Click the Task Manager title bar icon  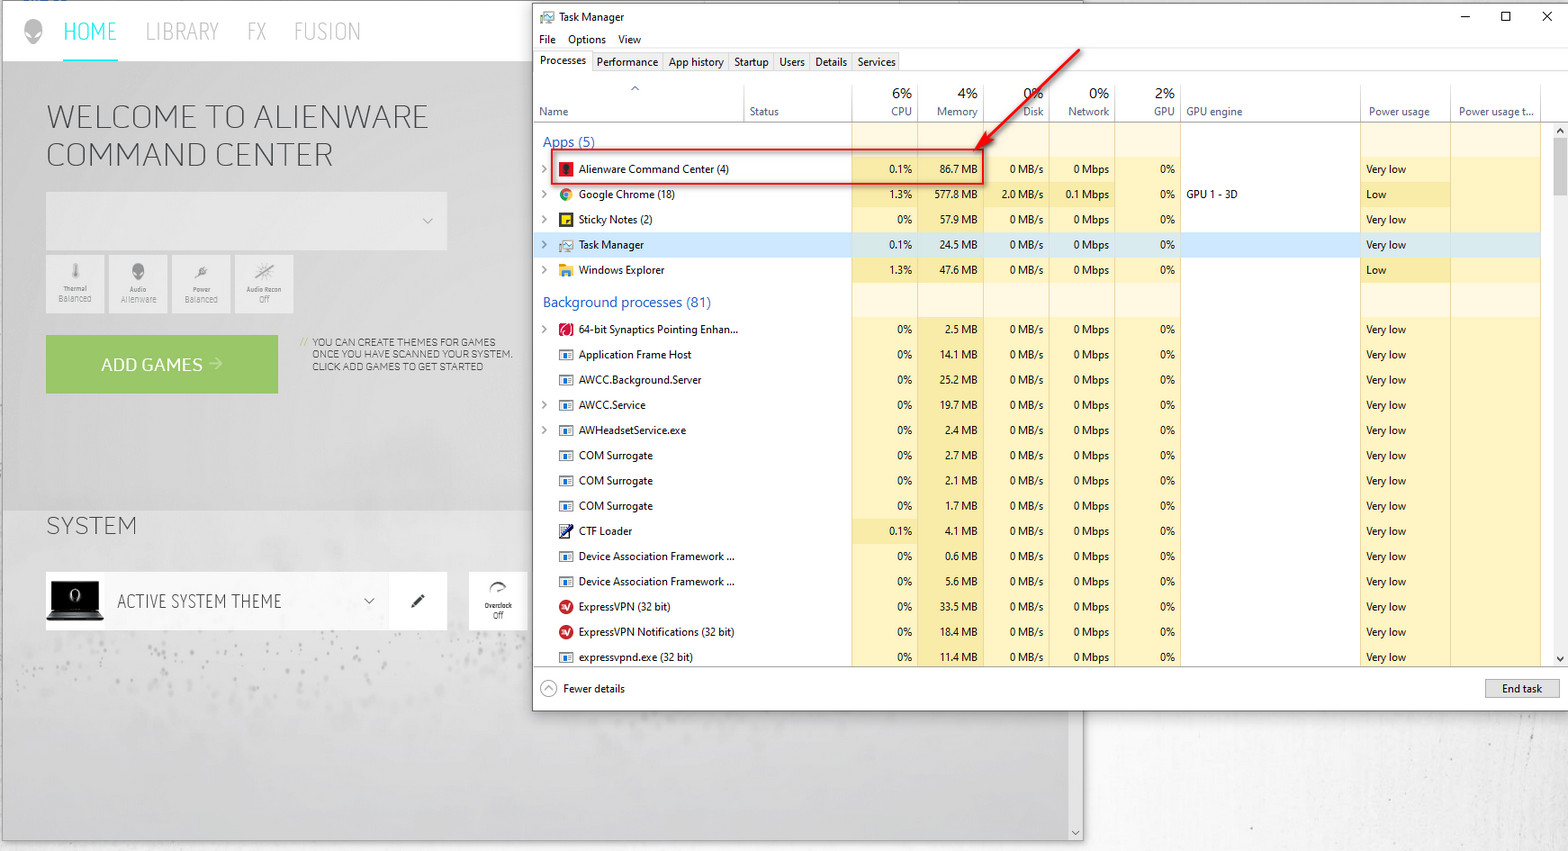pos(547,17)
